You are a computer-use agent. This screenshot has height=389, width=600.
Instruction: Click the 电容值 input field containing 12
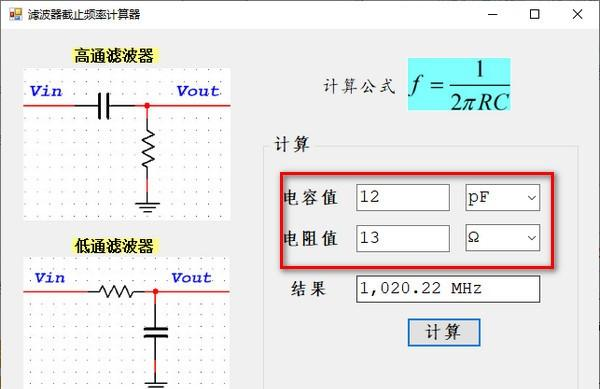(x=403, y=197)
